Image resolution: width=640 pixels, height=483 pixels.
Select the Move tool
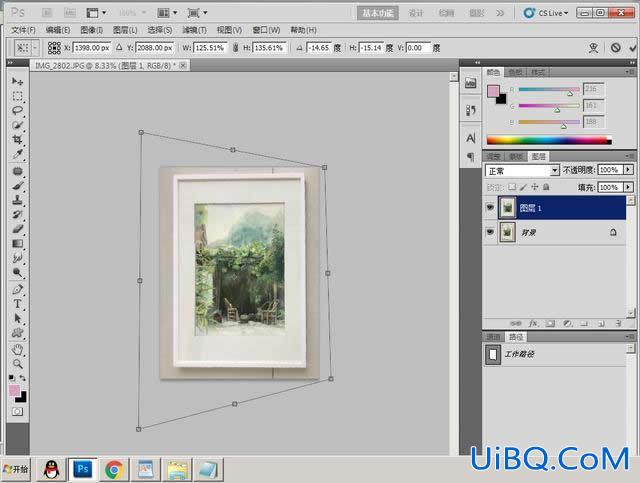(x=17, y=81)
